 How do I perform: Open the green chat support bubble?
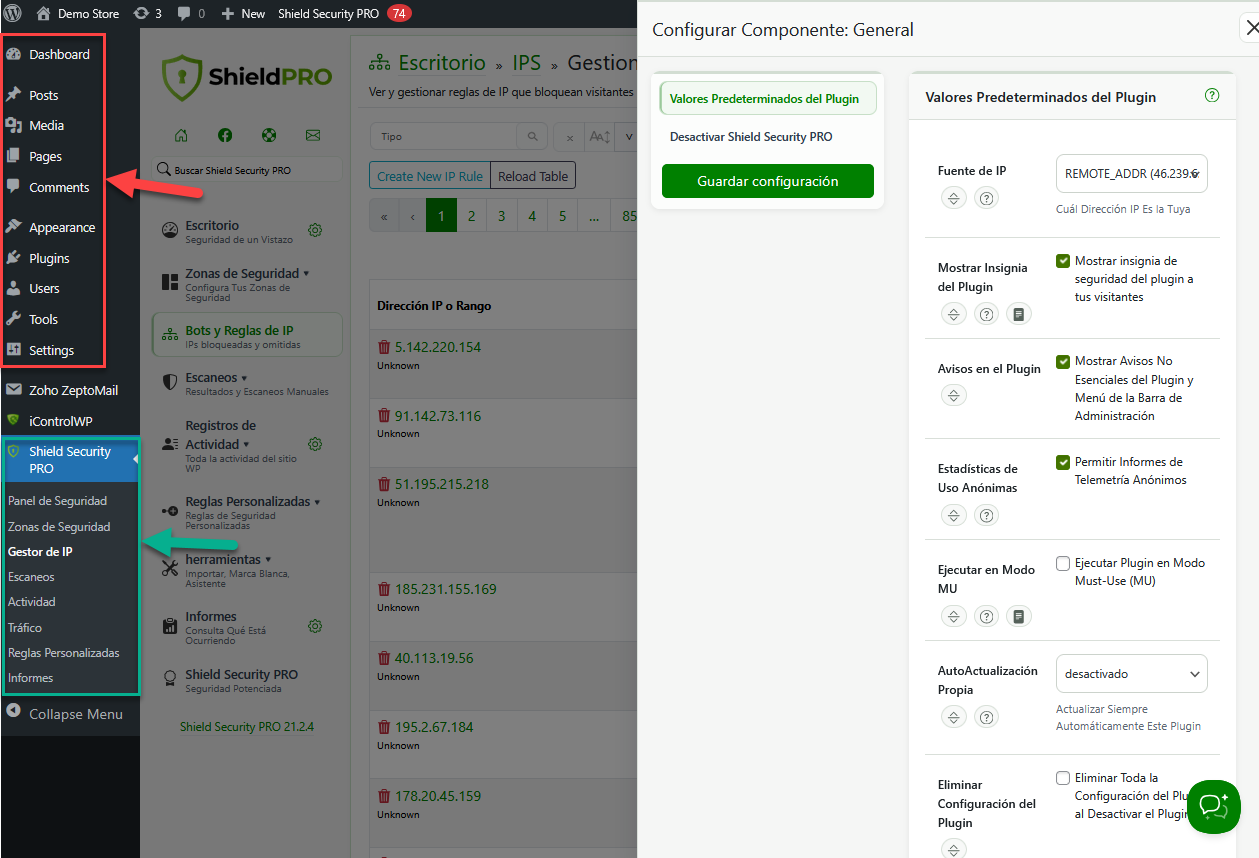tap(1214, 806)
